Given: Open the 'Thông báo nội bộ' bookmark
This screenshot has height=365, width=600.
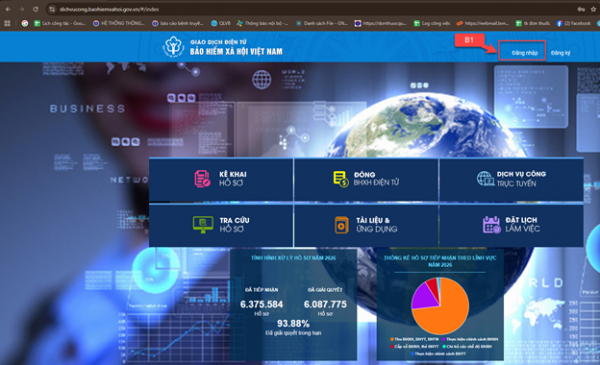Looking at the screenshot, I should [x=262, y=23].
